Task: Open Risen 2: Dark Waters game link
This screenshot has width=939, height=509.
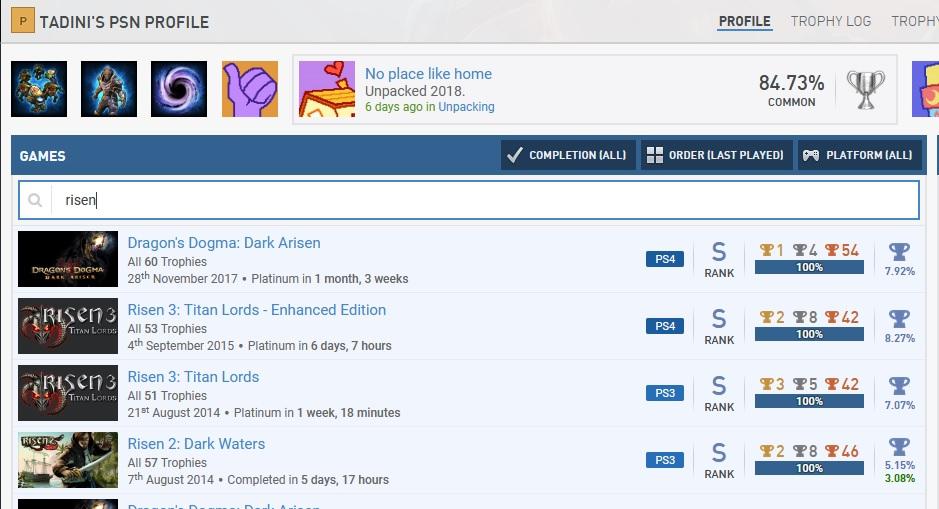Action: click(x=196, y=444)
